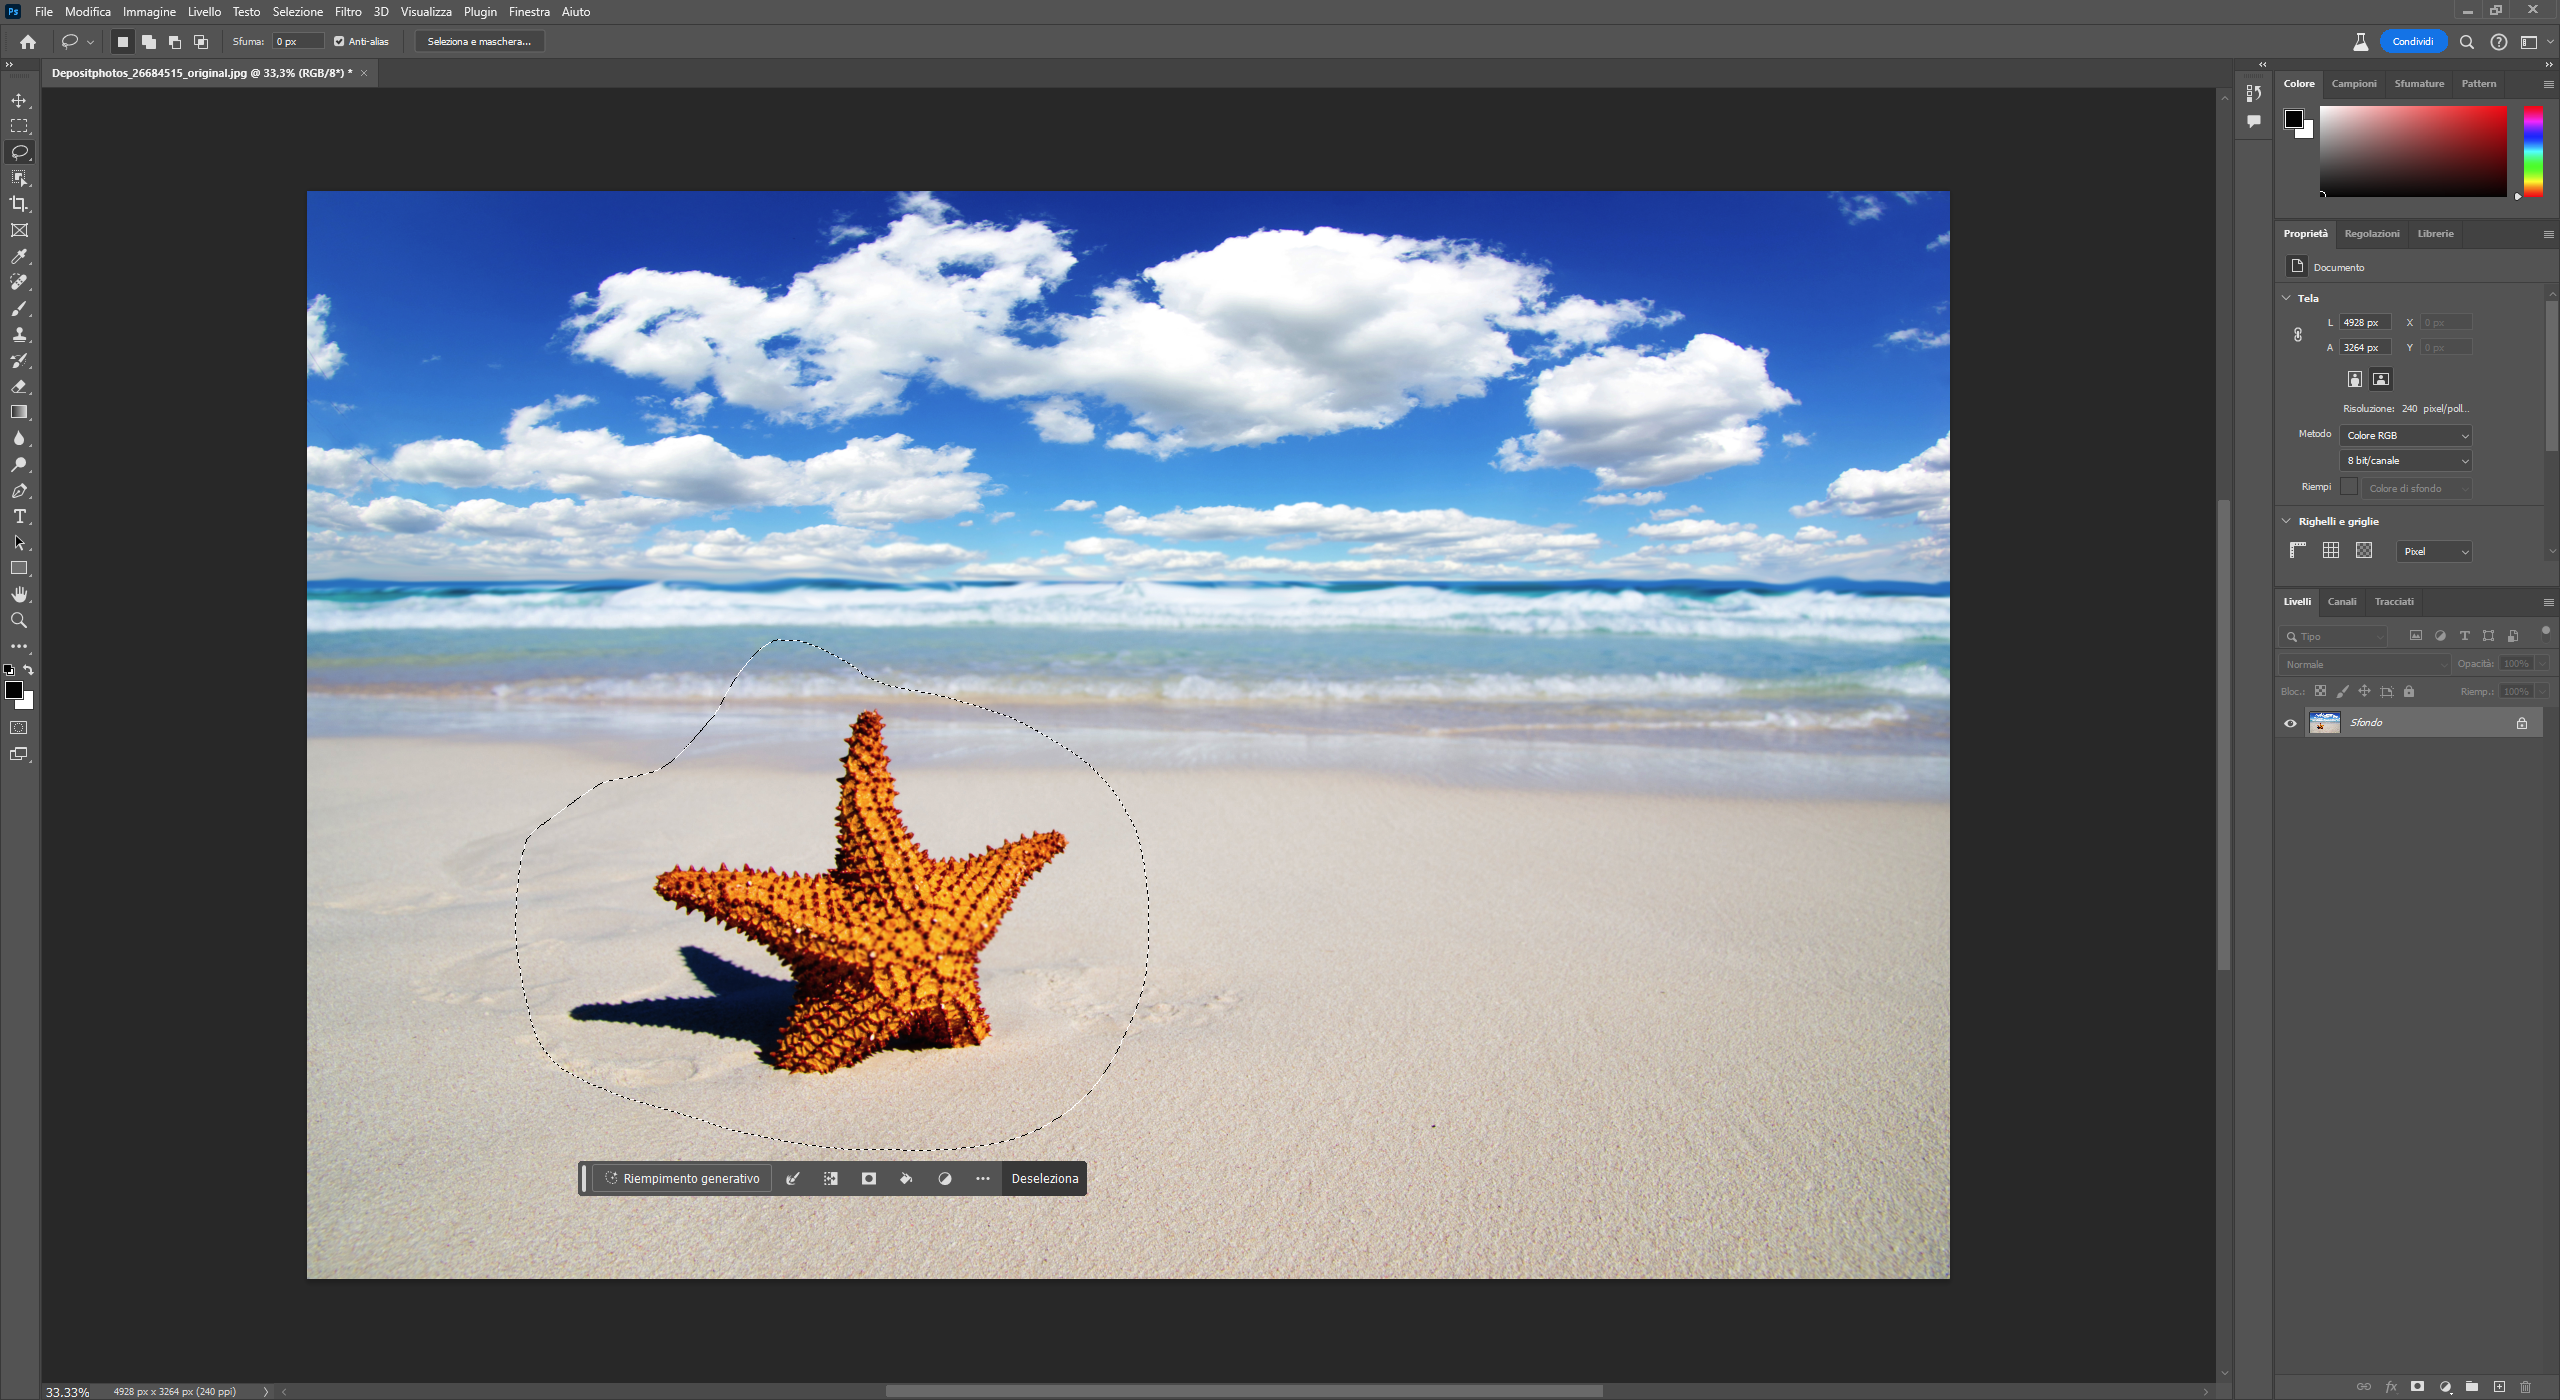Toggle Quick Mask mode icon
2560x1400 pixels.
pyautogui.click(x=19, y=728)
